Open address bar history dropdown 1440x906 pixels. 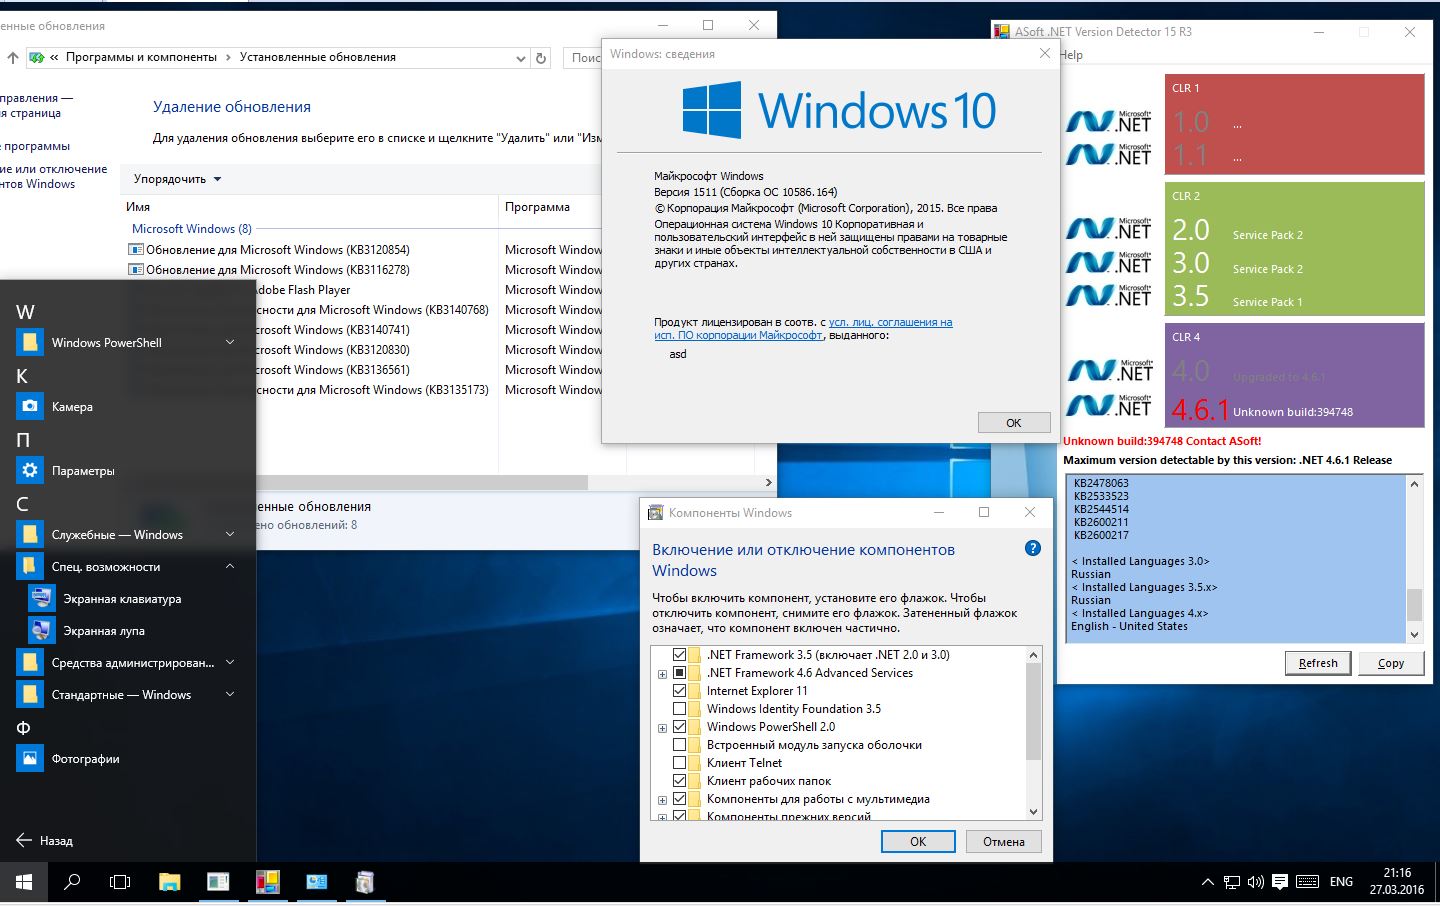click(x=520, y=58)
